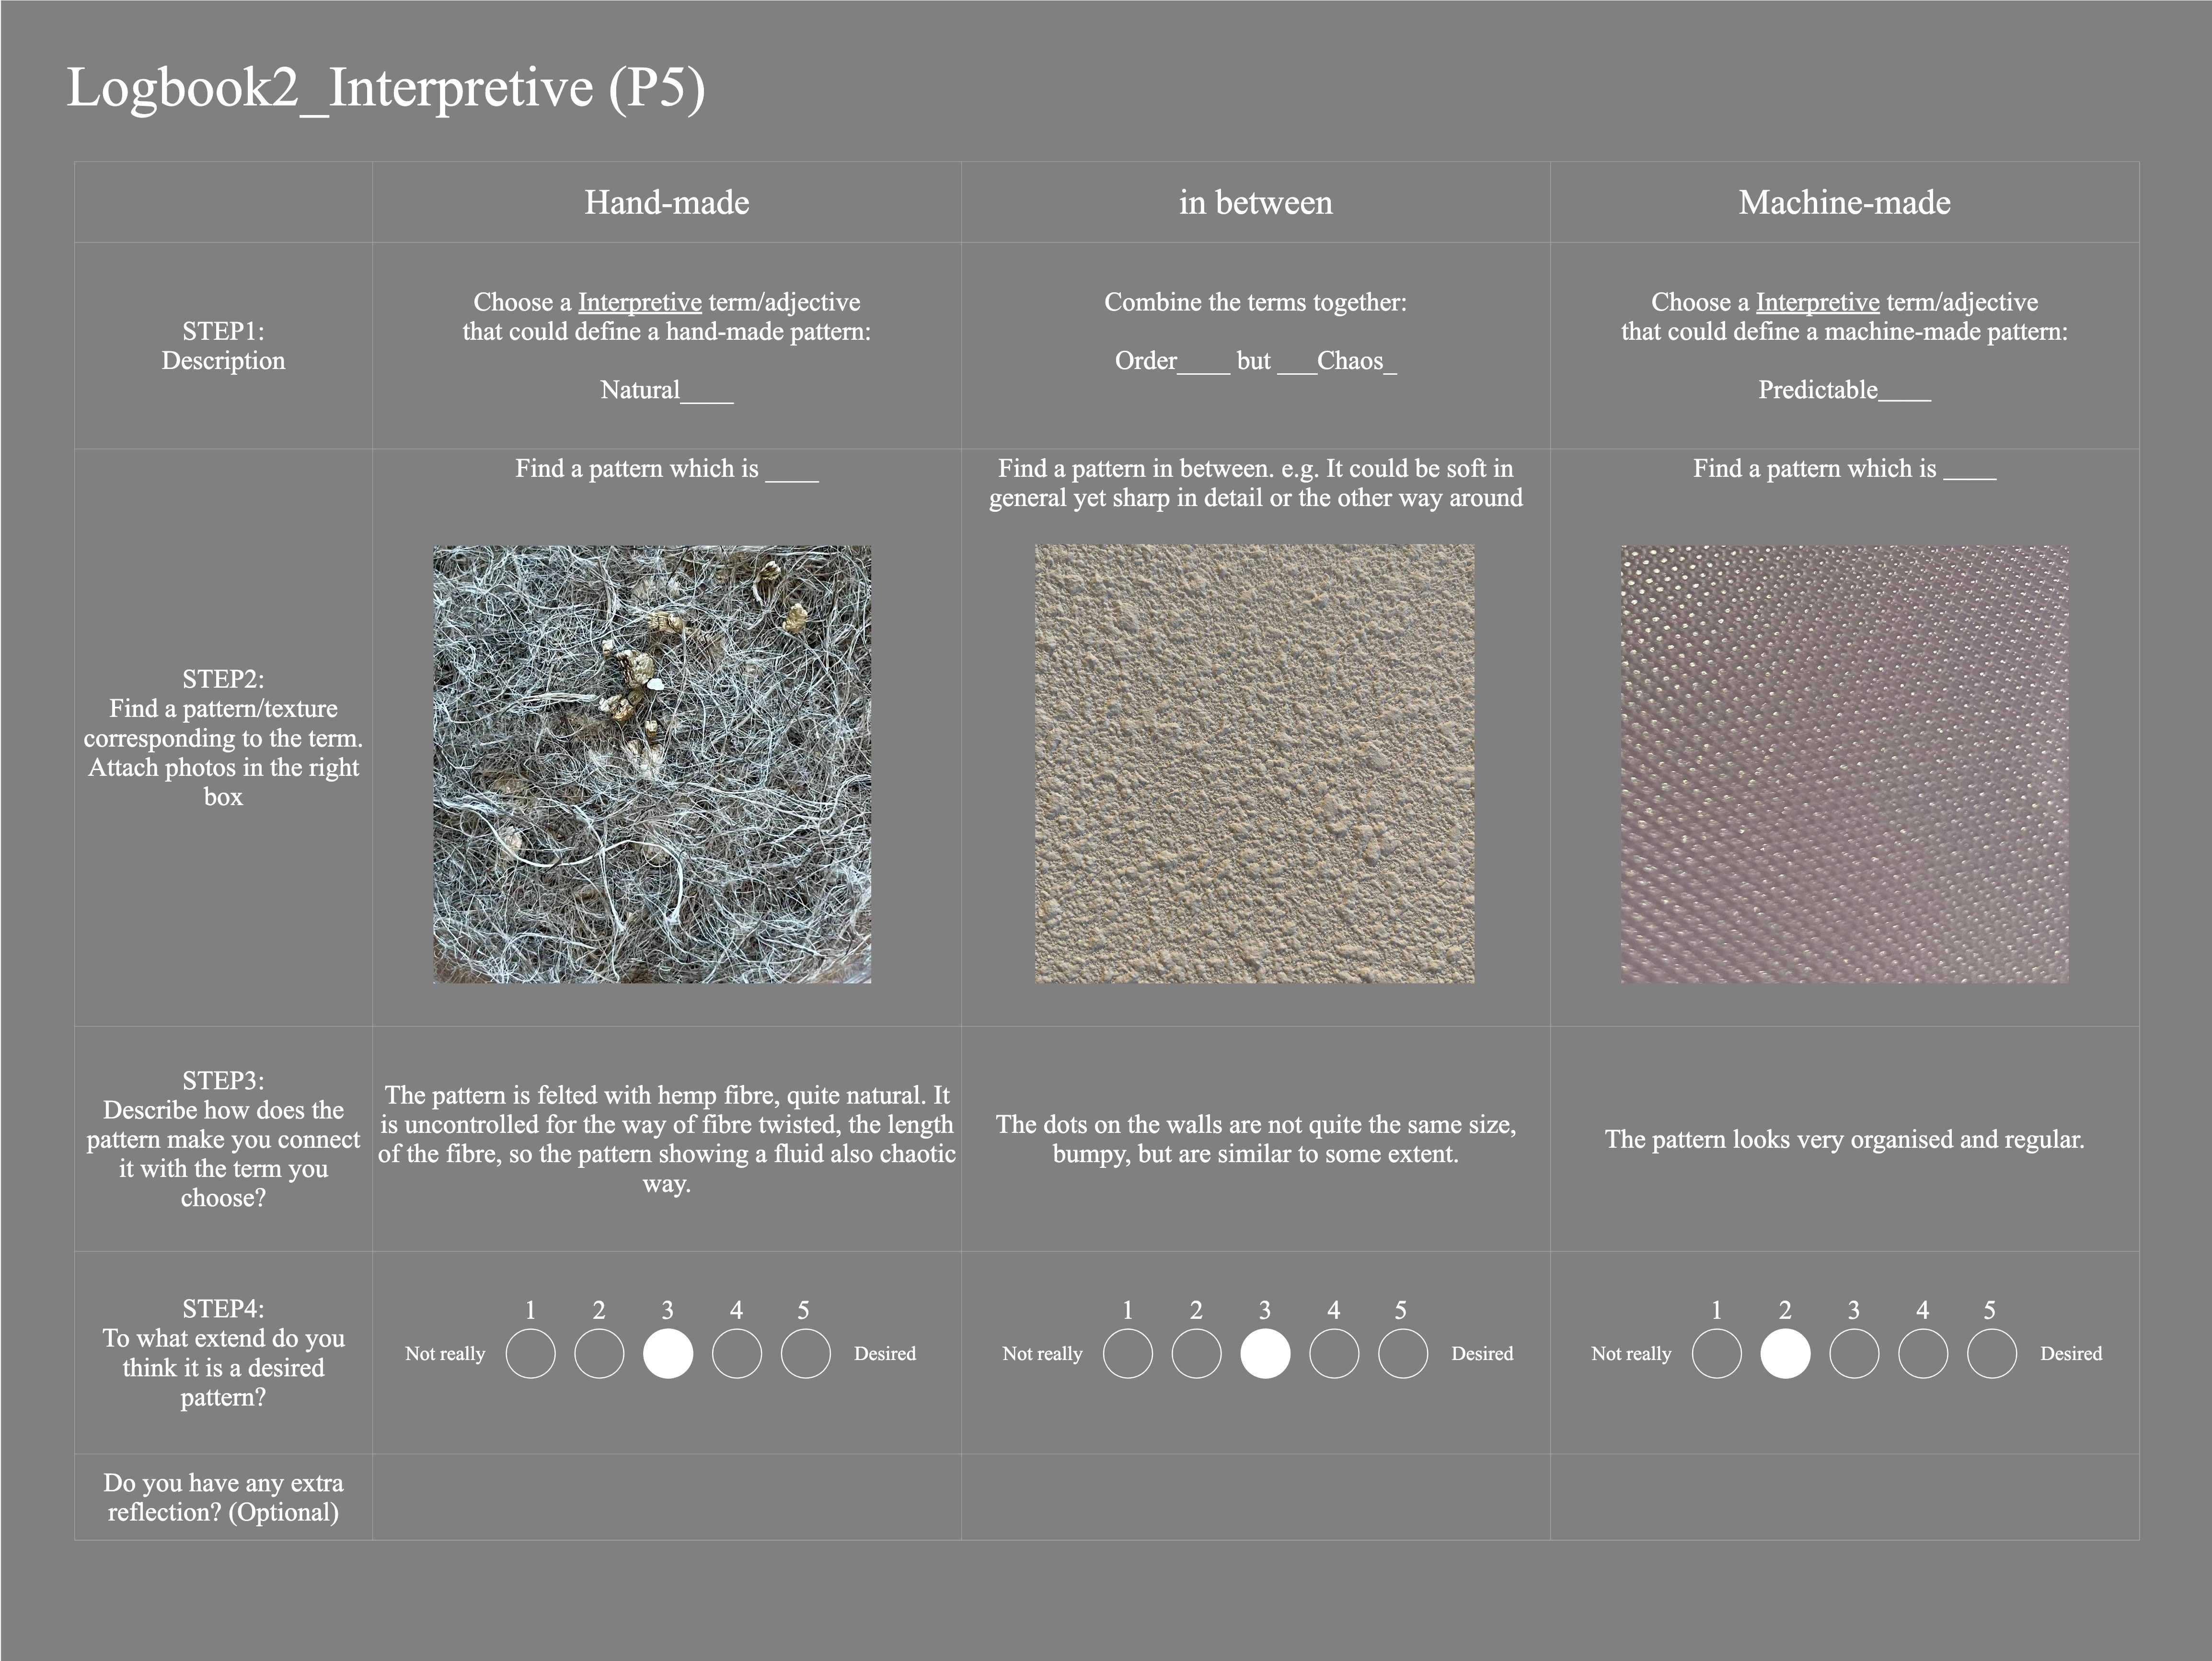Click the 'Order but Chaos' combined field

pos(1255,361)
